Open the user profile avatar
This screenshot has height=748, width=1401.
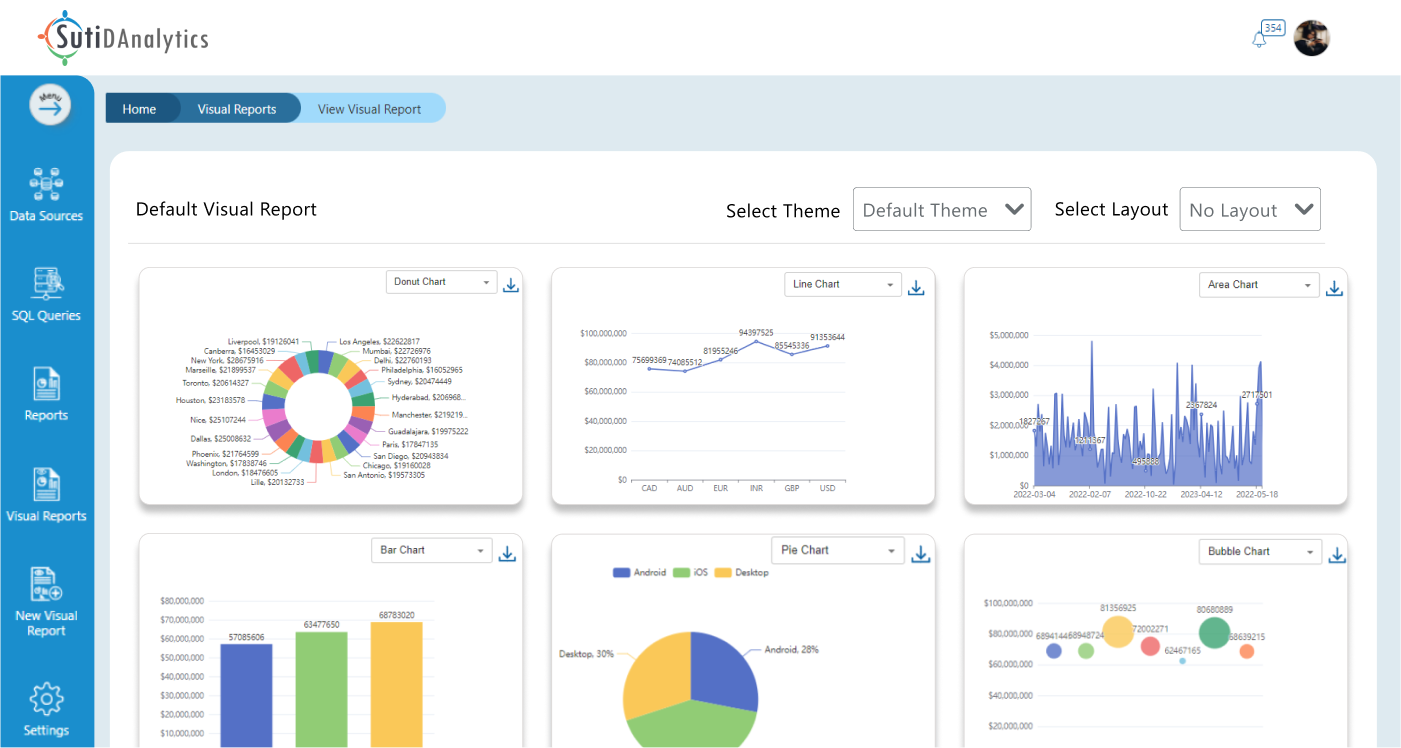pos(1311,39)
